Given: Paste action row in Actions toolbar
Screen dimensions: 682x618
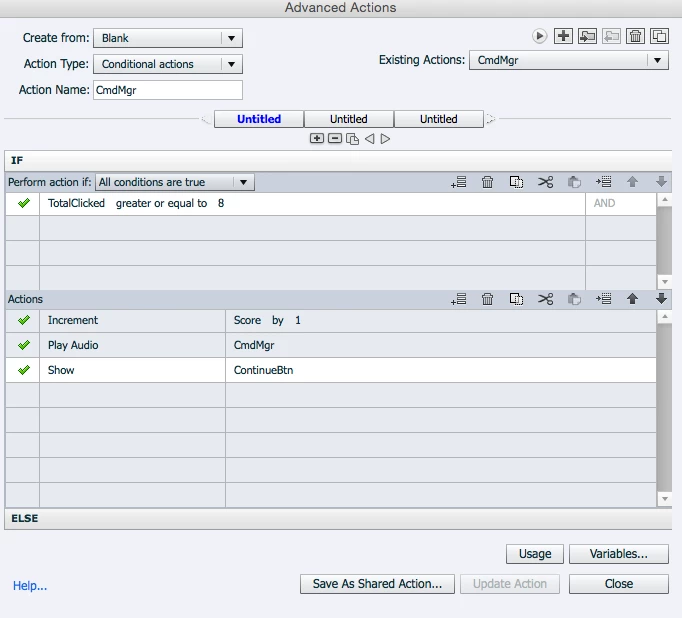Looking at the screenshot, I should [574, 299].
